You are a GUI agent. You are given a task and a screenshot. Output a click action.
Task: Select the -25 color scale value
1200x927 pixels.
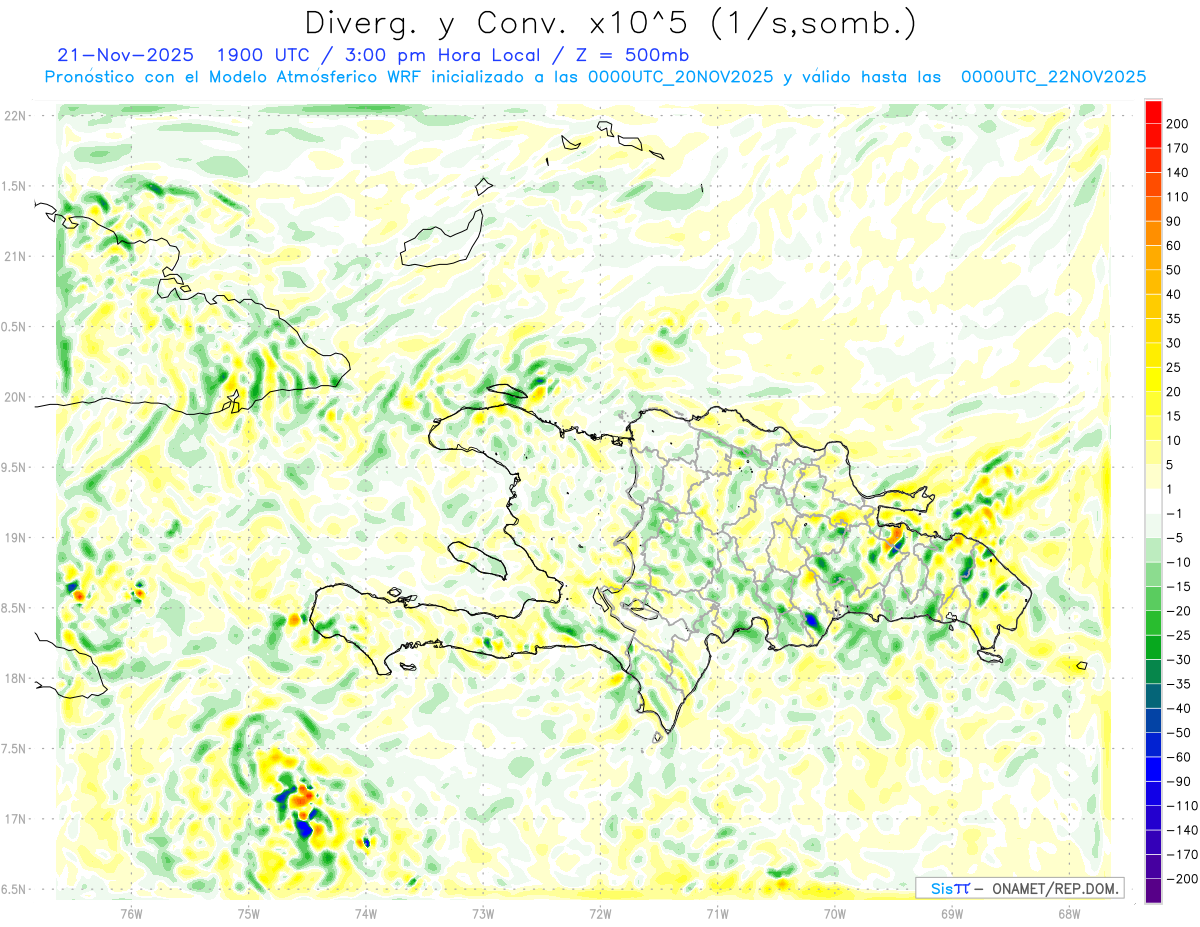pos(1178,635)
